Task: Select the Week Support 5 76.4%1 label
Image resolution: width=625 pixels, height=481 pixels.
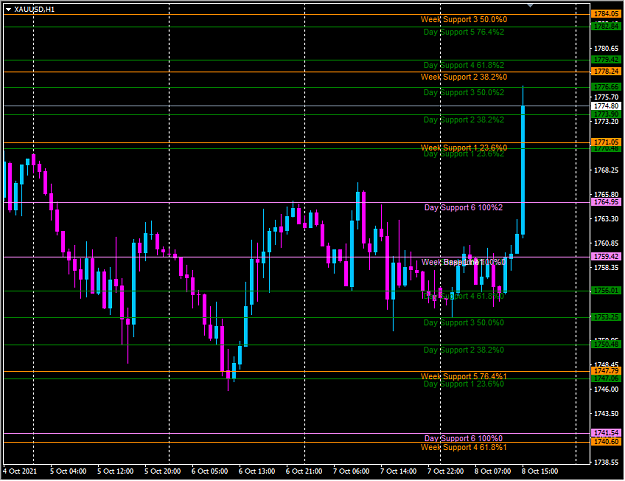Action: tap(464, 376)
